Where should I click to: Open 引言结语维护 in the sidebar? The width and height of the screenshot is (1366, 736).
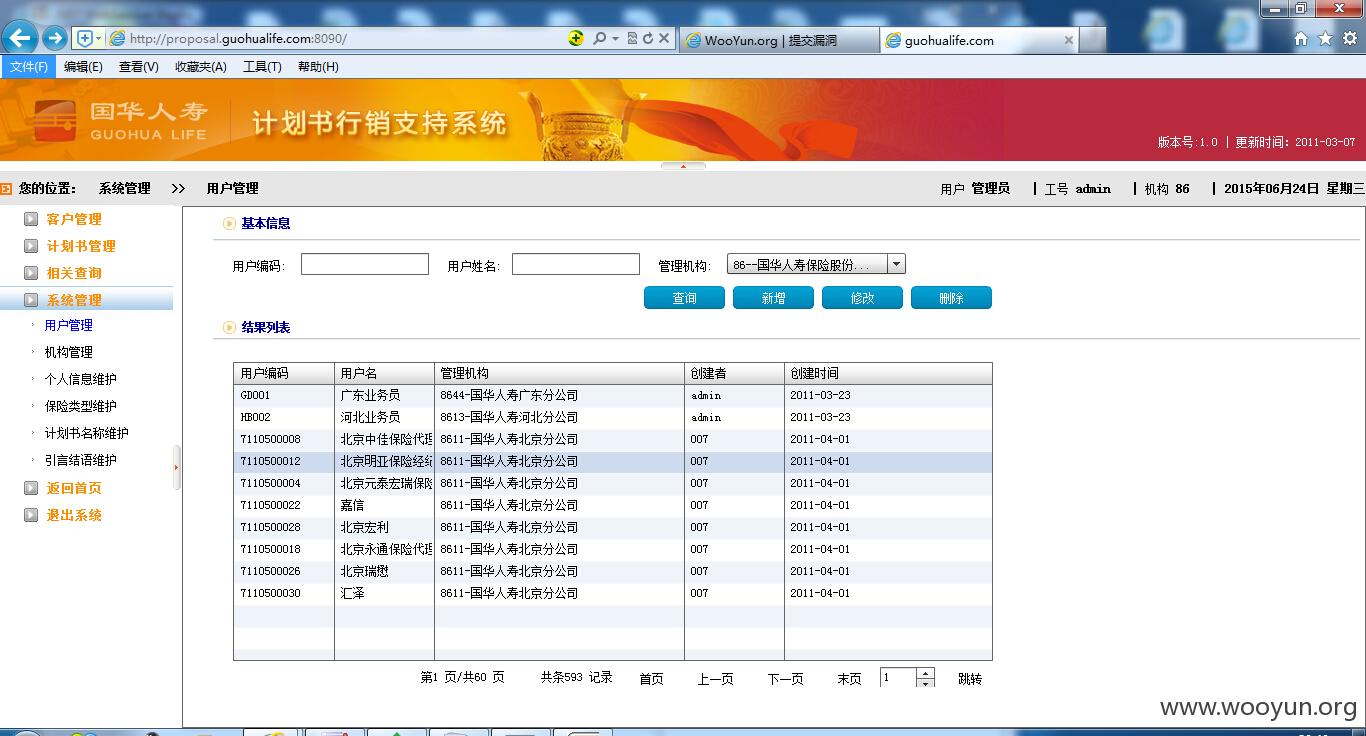pos(80,460)
